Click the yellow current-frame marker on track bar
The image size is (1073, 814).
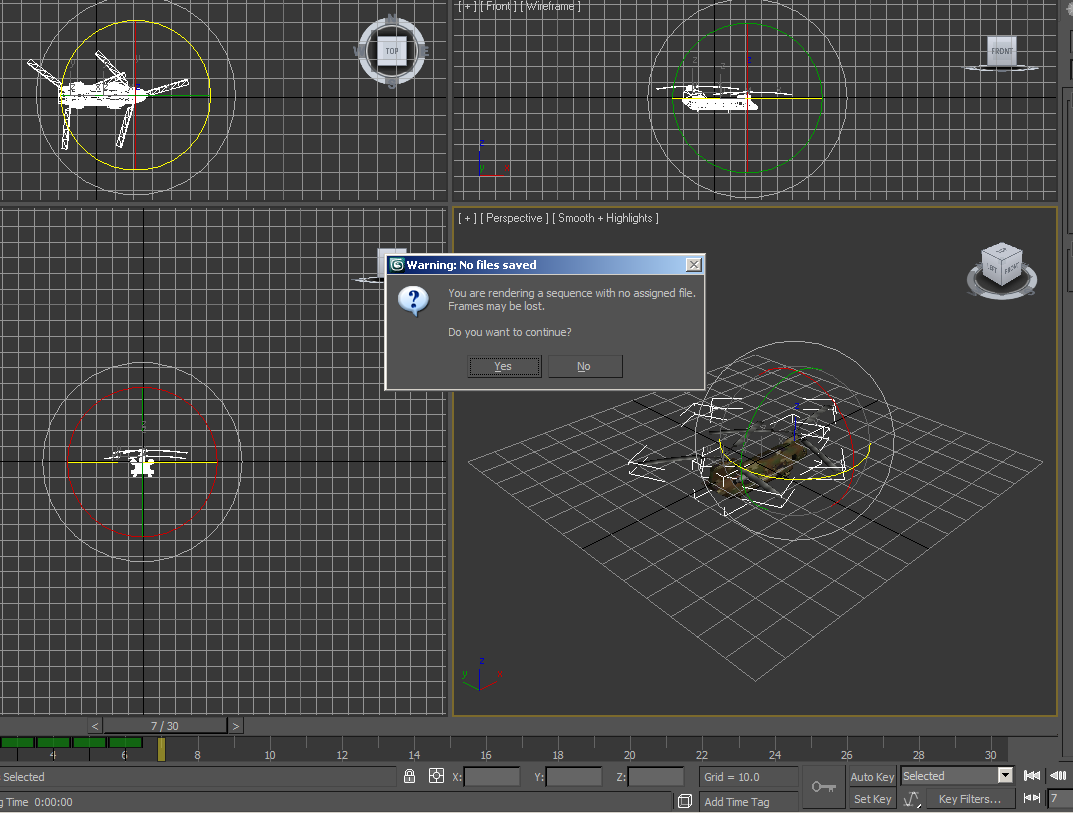pyautogui.click(x=161, y=749)
